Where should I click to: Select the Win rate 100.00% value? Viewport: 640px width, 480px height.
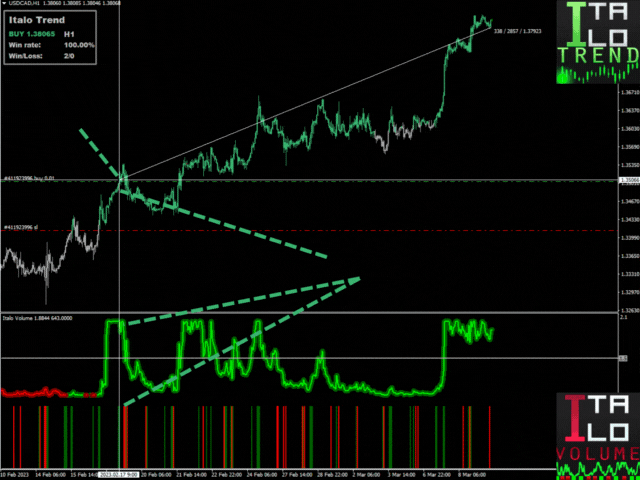click(x=79, y=44)
